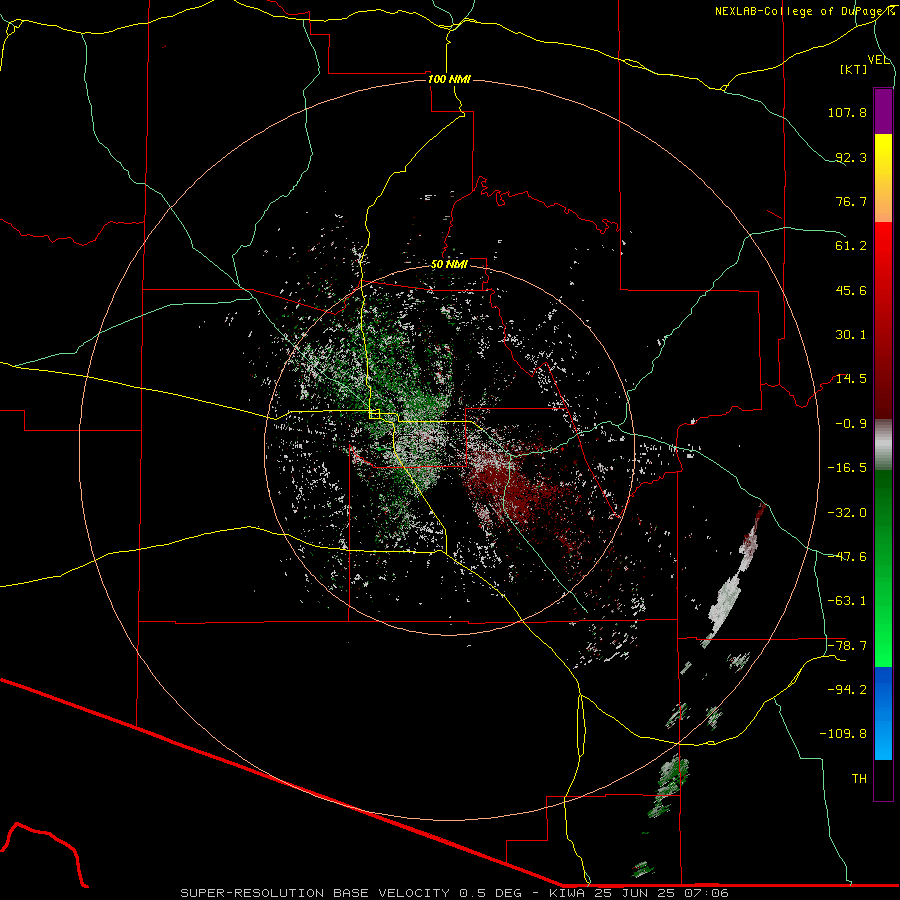Click the -63.1 velocity scale value

click(847, 601)
